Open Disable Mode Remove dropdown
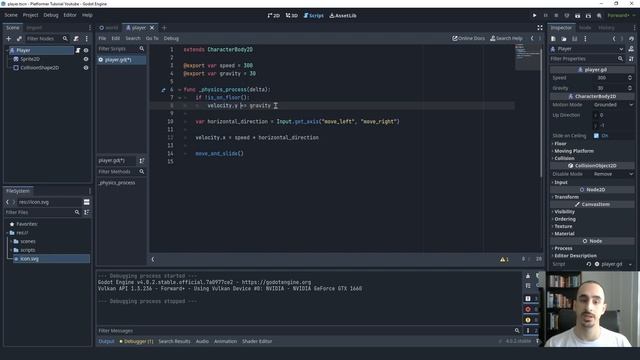The image size is (640, 360). [x=613, y=174]
